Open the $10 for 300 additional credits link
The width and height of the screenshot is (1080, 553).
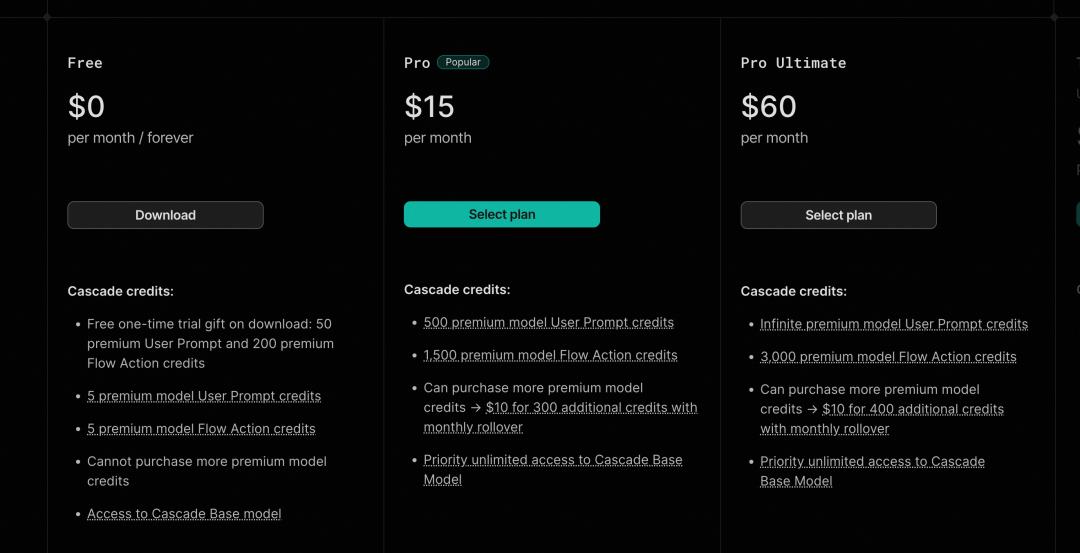pos(591,408)
